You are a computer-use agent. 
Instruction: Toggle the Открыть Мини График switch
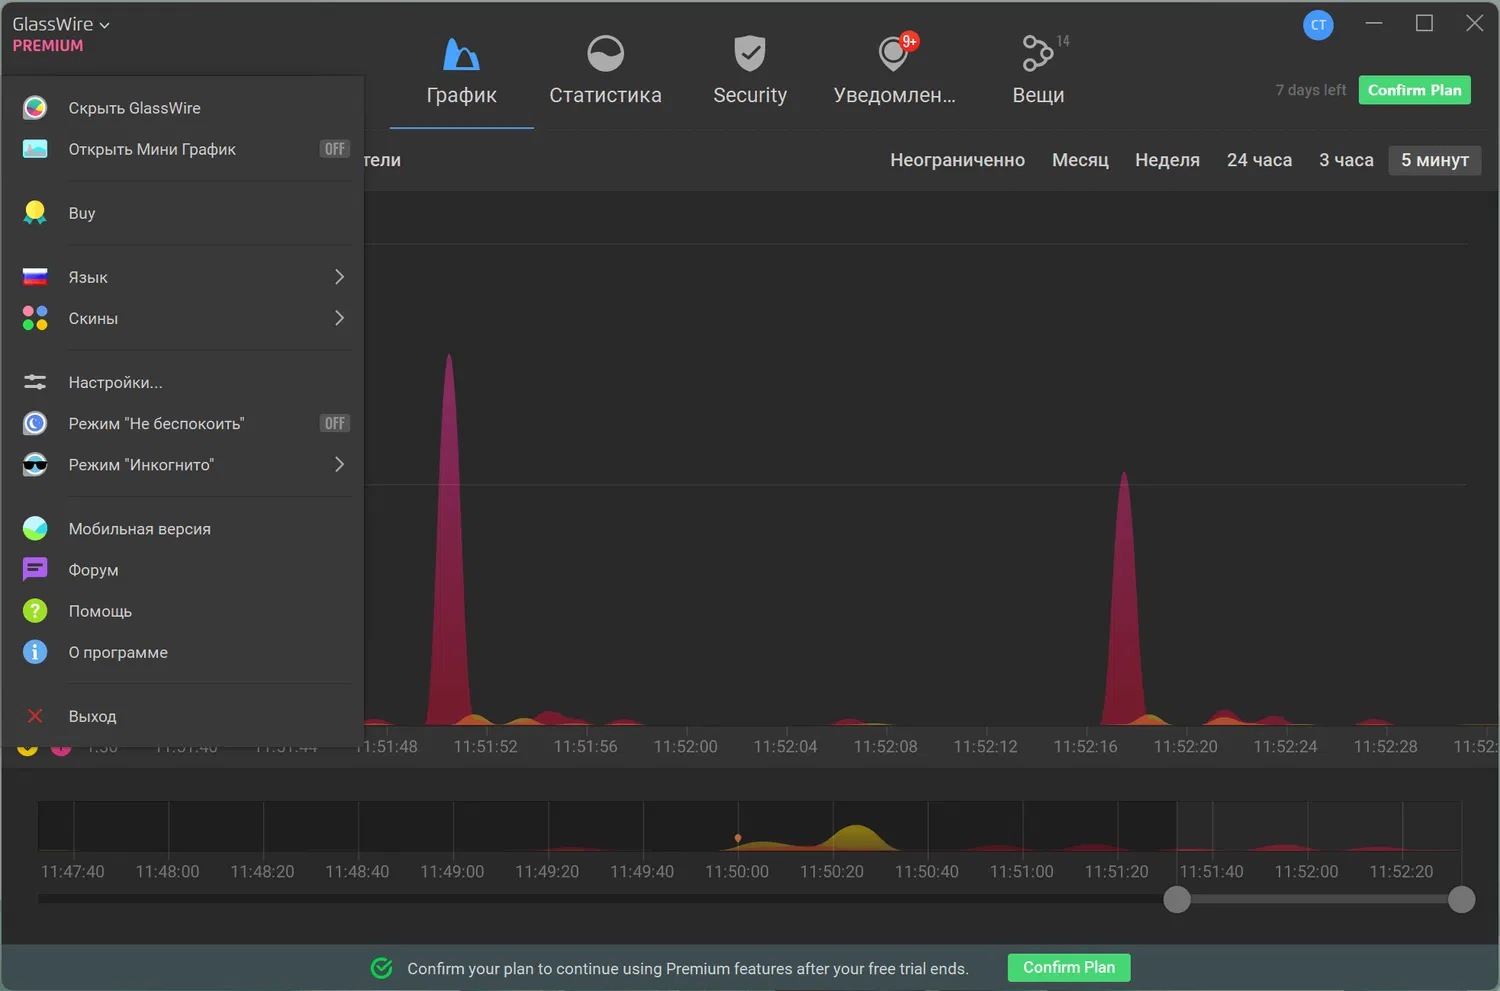click(x=334, y=149)
